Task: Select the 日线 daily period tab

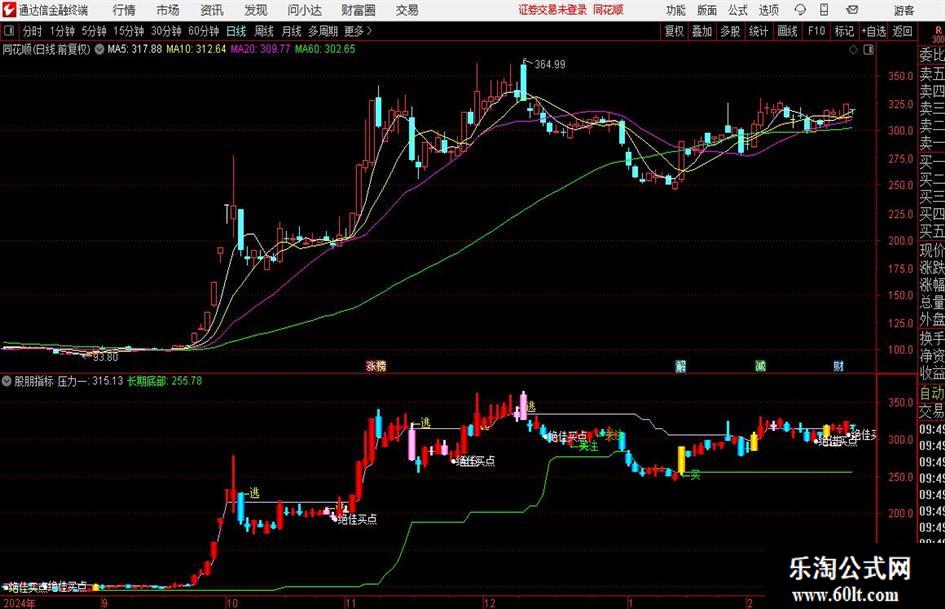Action: click(x=236, y=31)
